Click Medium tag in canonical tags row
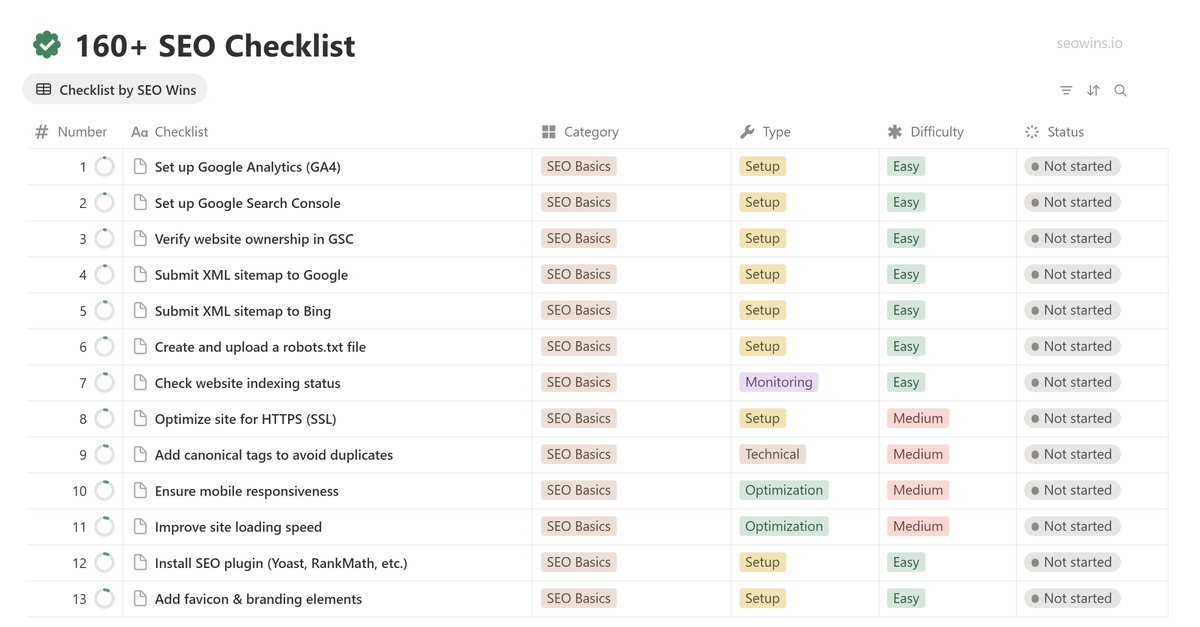1200x627 pixels. [918, 454]
